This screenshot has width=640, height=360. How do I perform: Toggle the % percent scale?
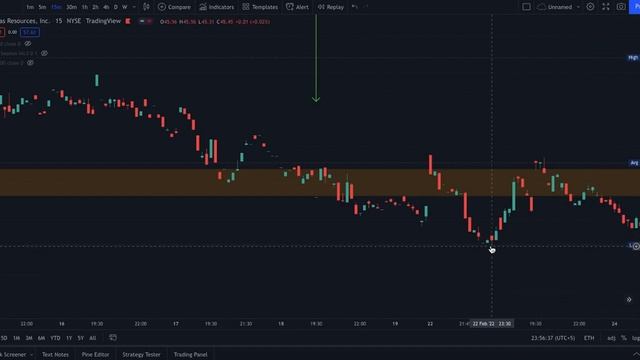point(623,338)
